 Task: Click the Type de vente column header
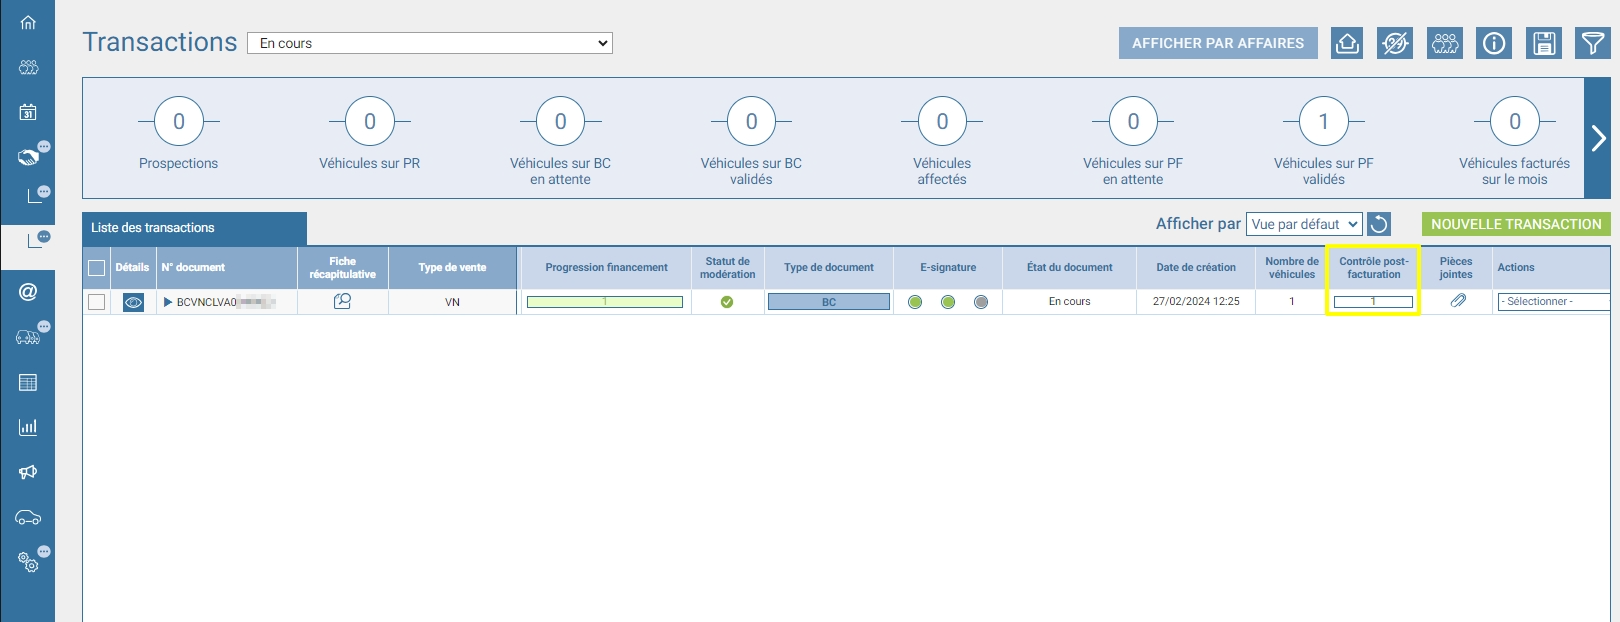point(453,268)
